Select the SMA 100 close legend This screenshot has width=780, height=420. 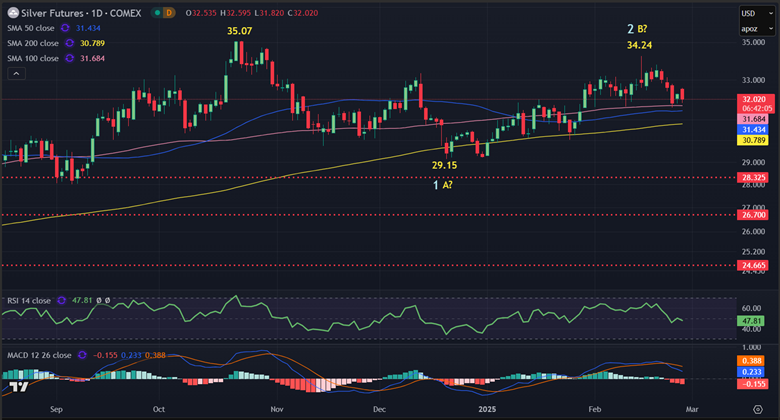tap(33, 58)
